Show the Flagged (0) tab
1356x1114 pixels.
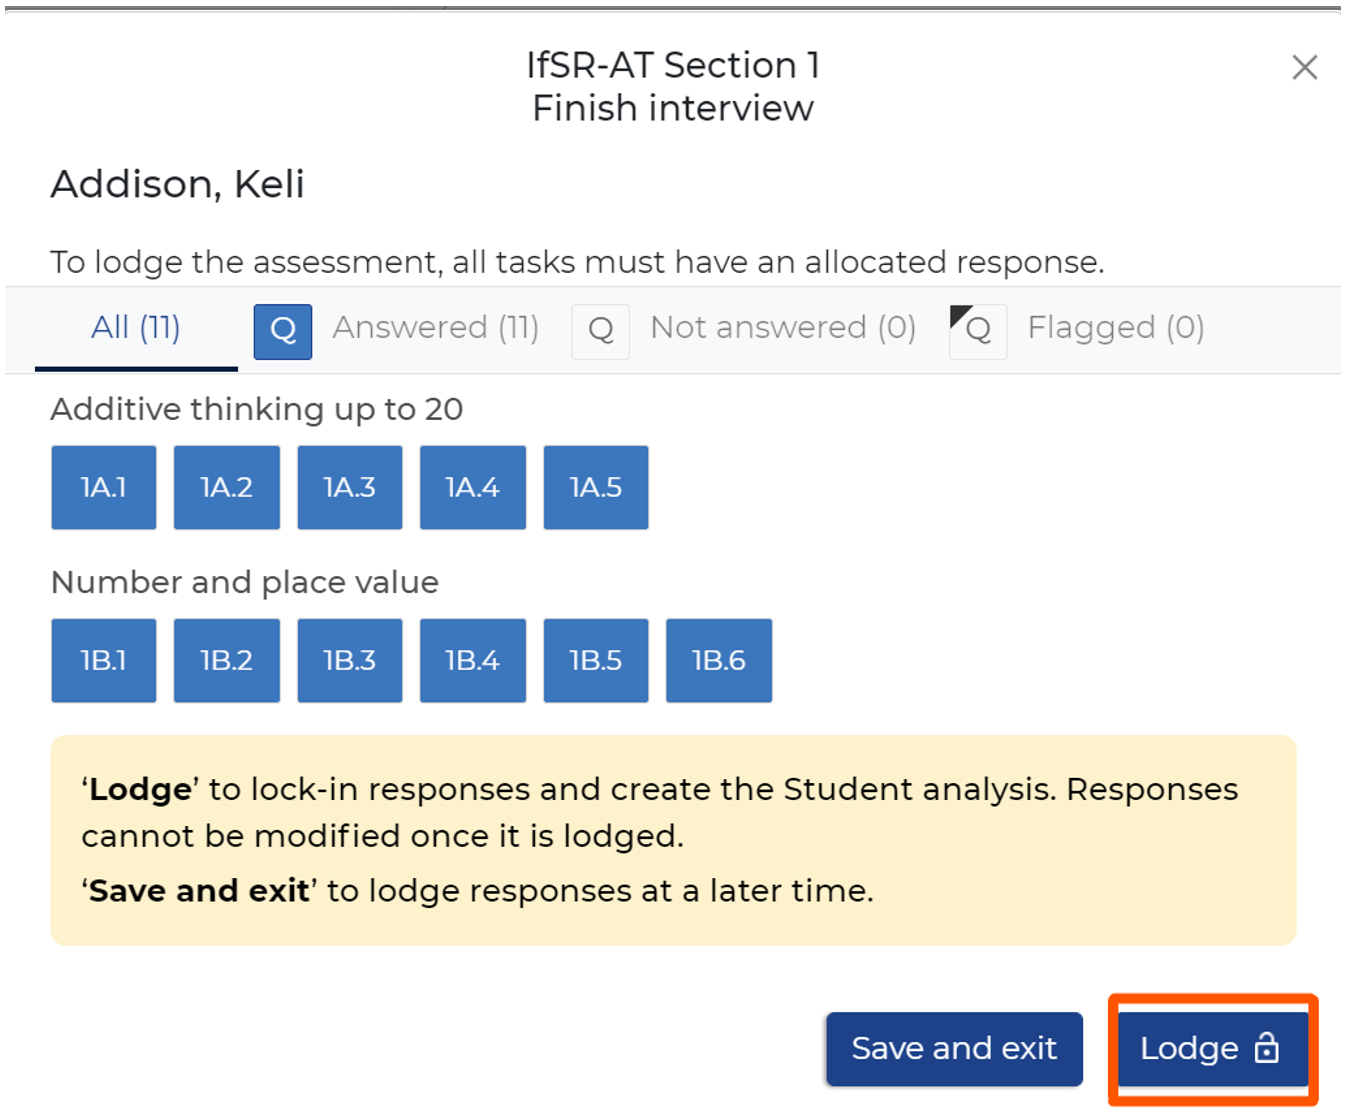(1115, 328)
